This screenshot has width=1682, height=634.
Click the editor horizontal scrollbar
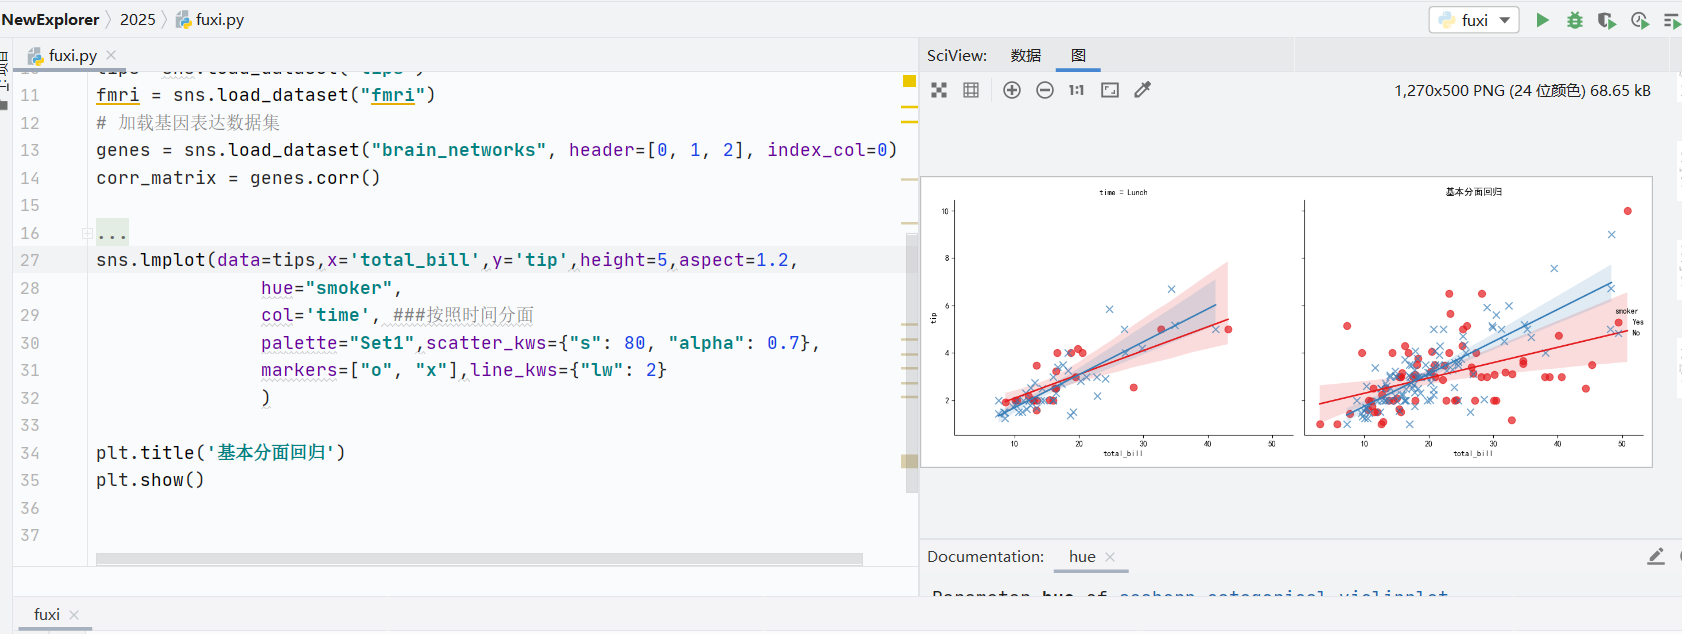[x=479, y=559]
